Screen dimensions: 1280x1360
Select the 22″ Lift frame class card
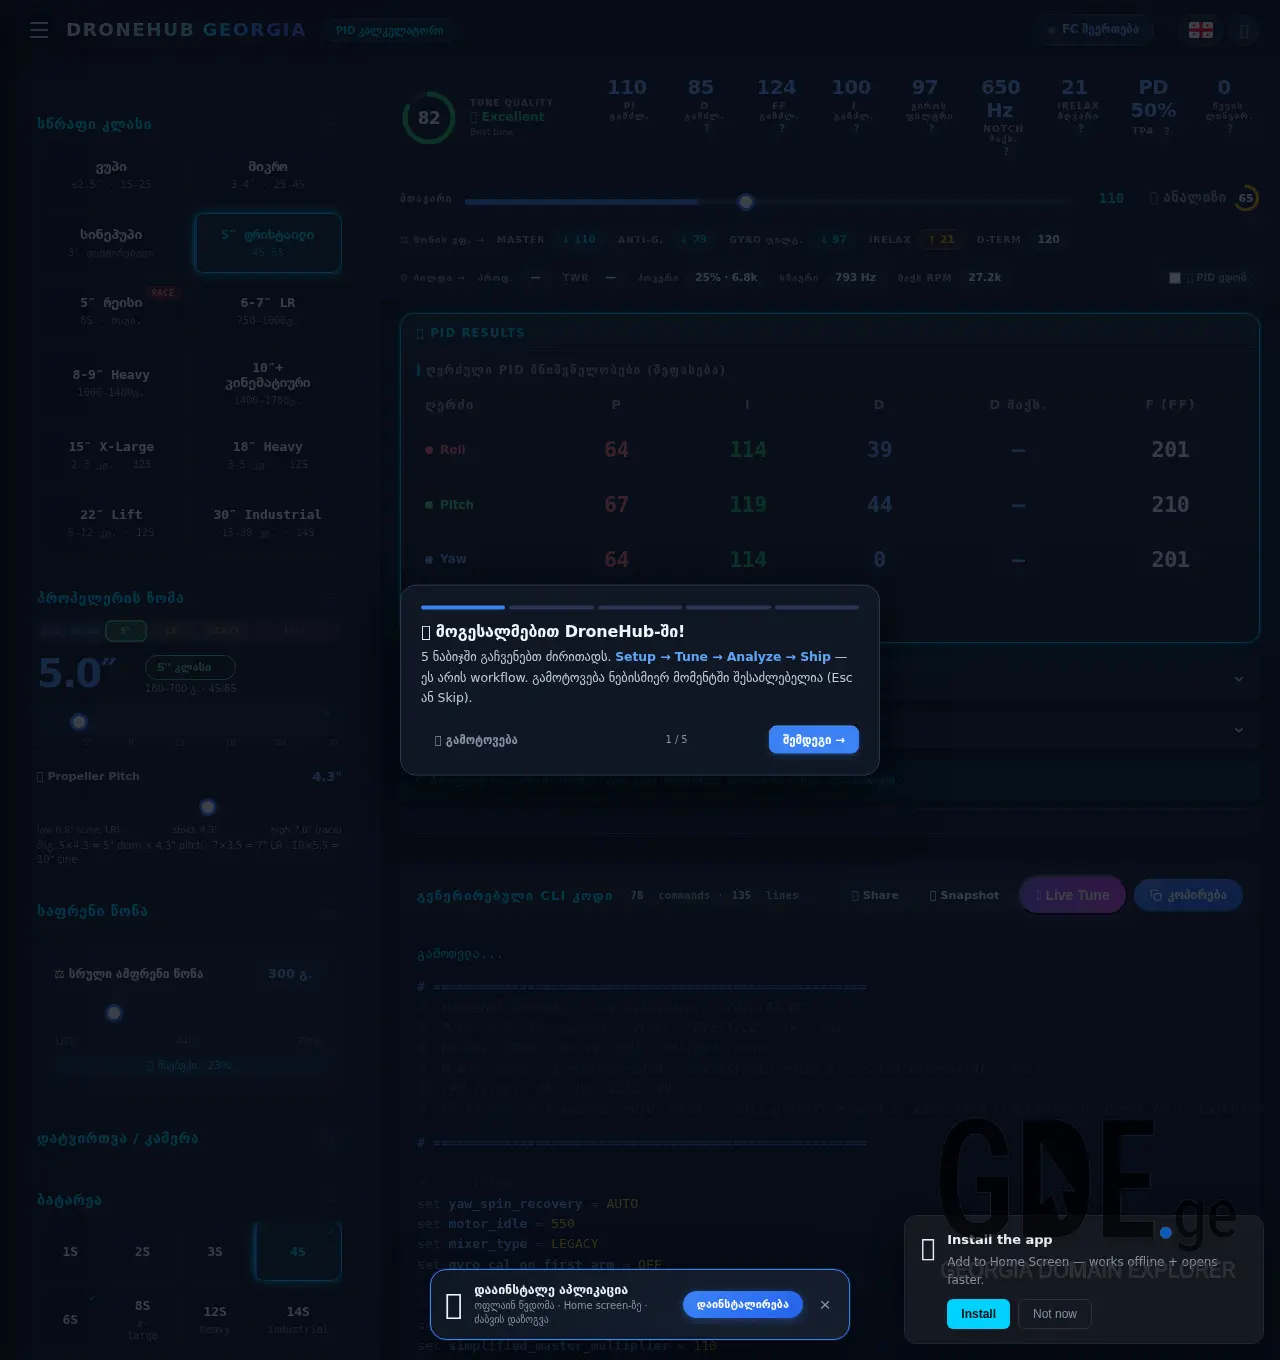(111, 522)
